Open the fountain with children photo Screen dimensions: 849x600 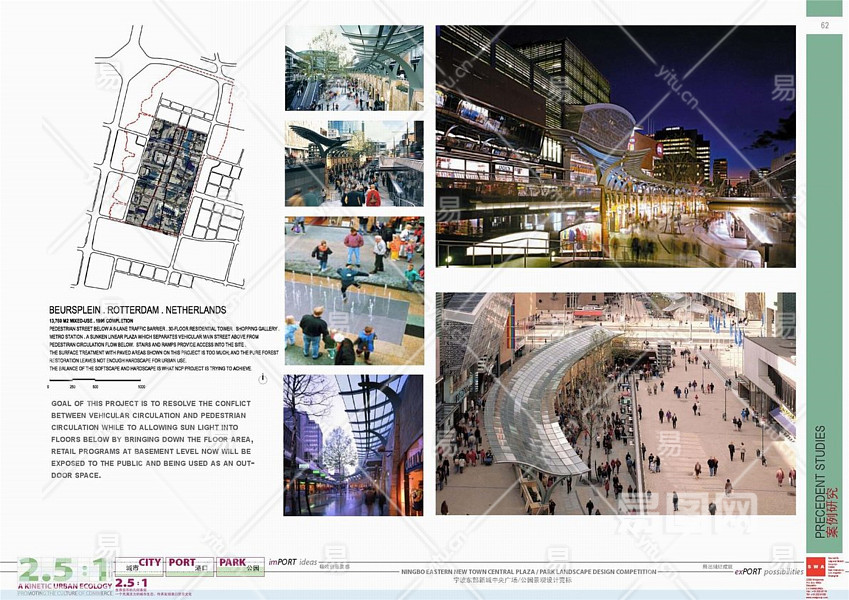coord(354,290)
